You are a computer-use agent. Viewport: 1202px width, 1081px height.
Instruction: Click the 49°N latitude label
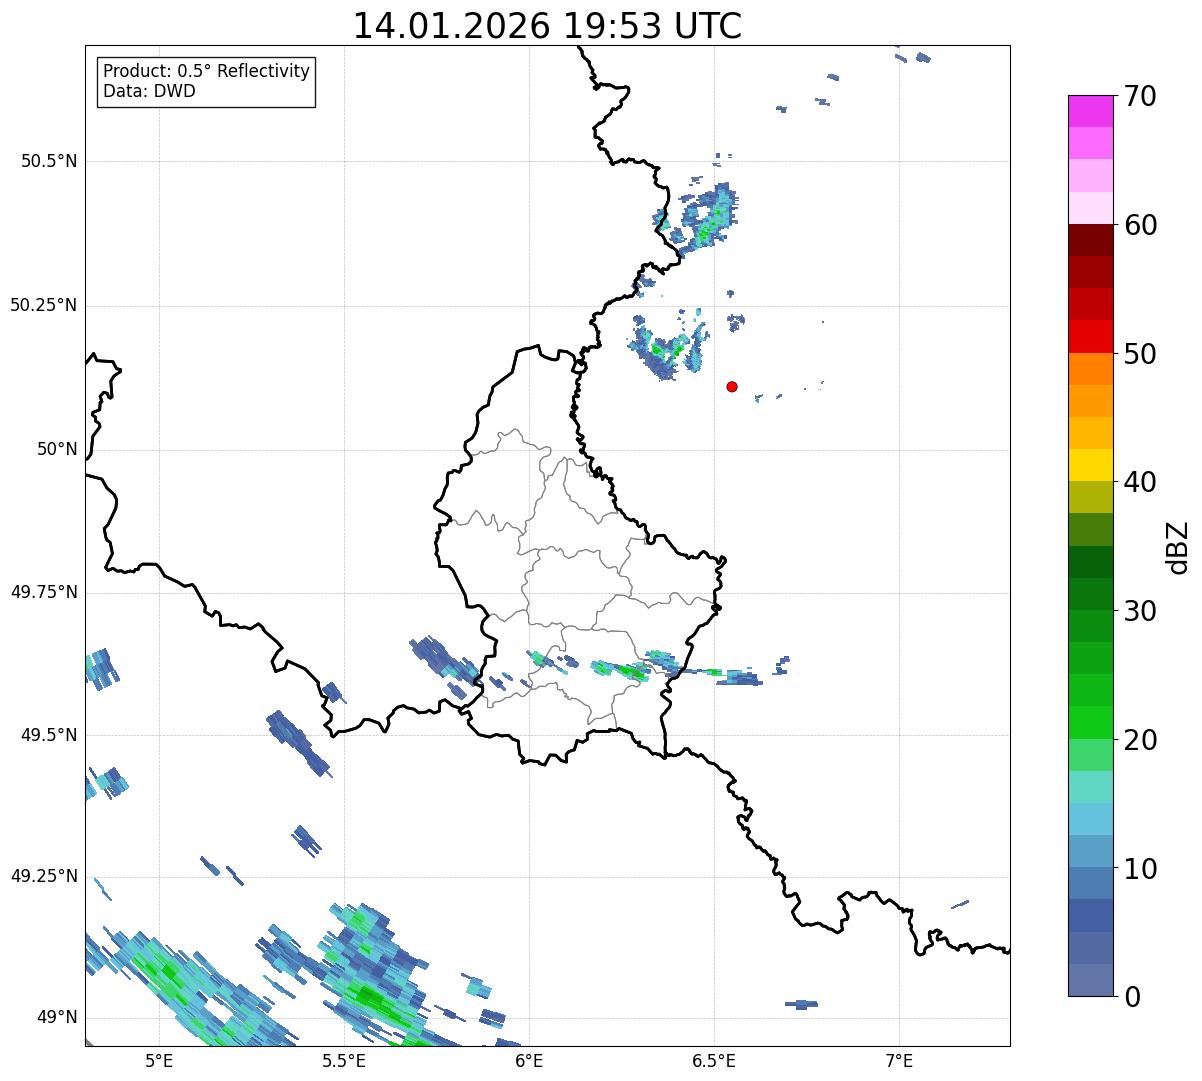[57, 1017]
